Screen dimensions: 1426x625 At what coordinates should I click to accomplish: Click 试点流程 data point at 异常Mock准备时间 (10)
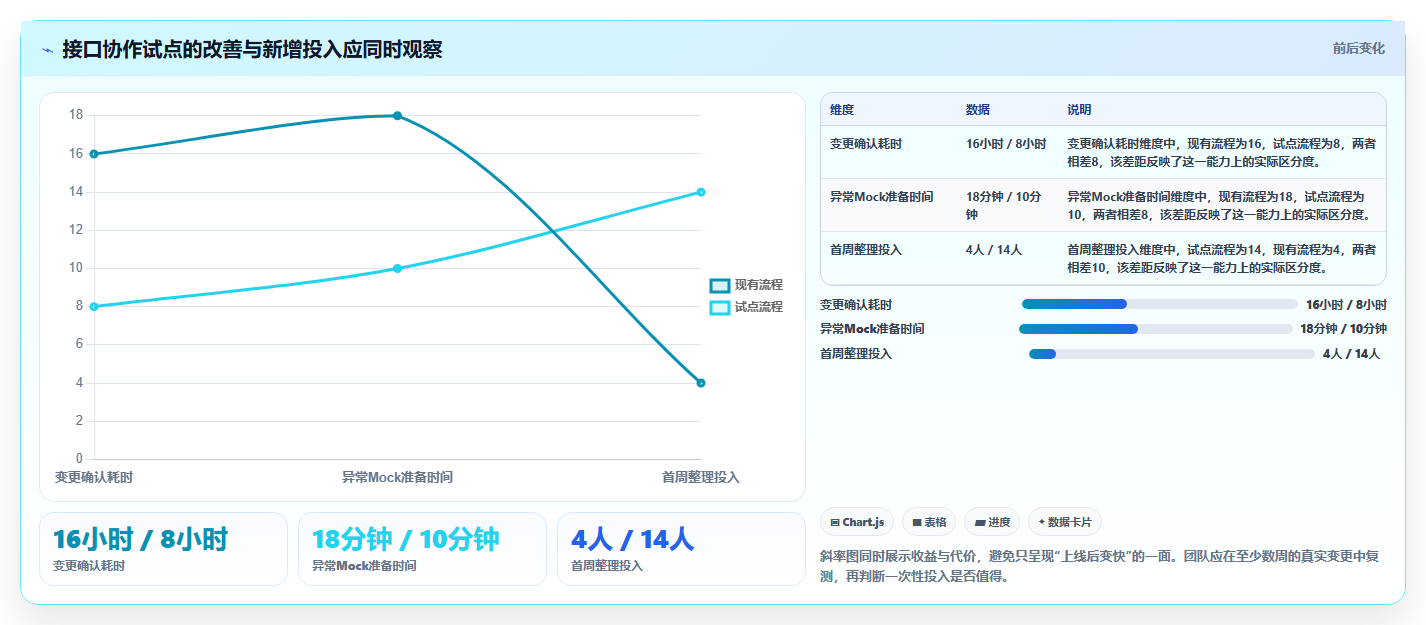tap(397, 268)
